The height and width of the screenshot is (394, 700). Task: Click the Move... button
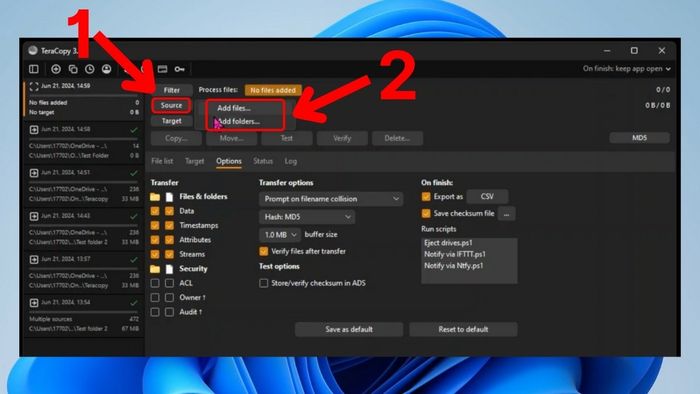tap(232, 138)
